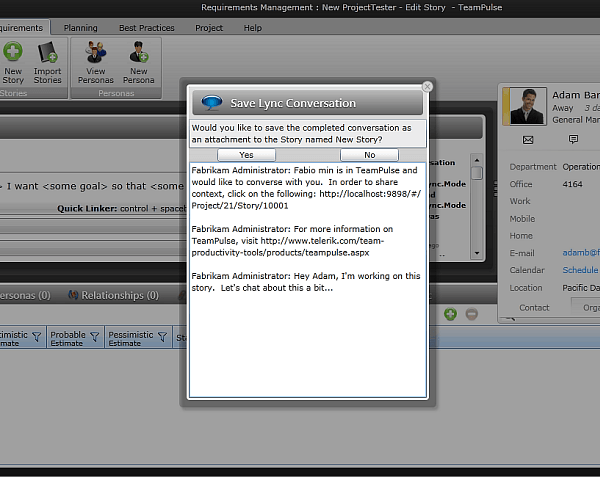The image size is (600, 477).
Task: Start instant message via chat icon
Action: (573, 139)
